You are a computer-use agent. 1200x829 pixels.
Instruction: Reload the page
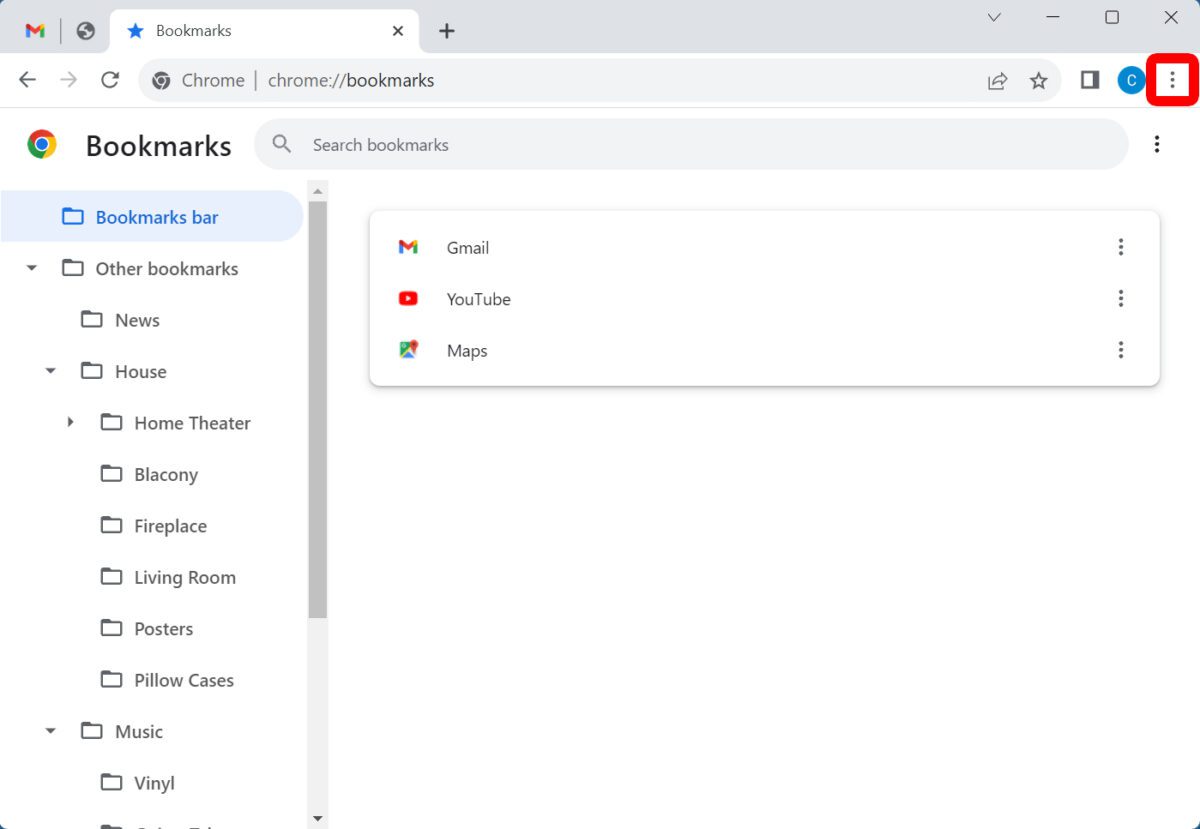coord(110,80)
